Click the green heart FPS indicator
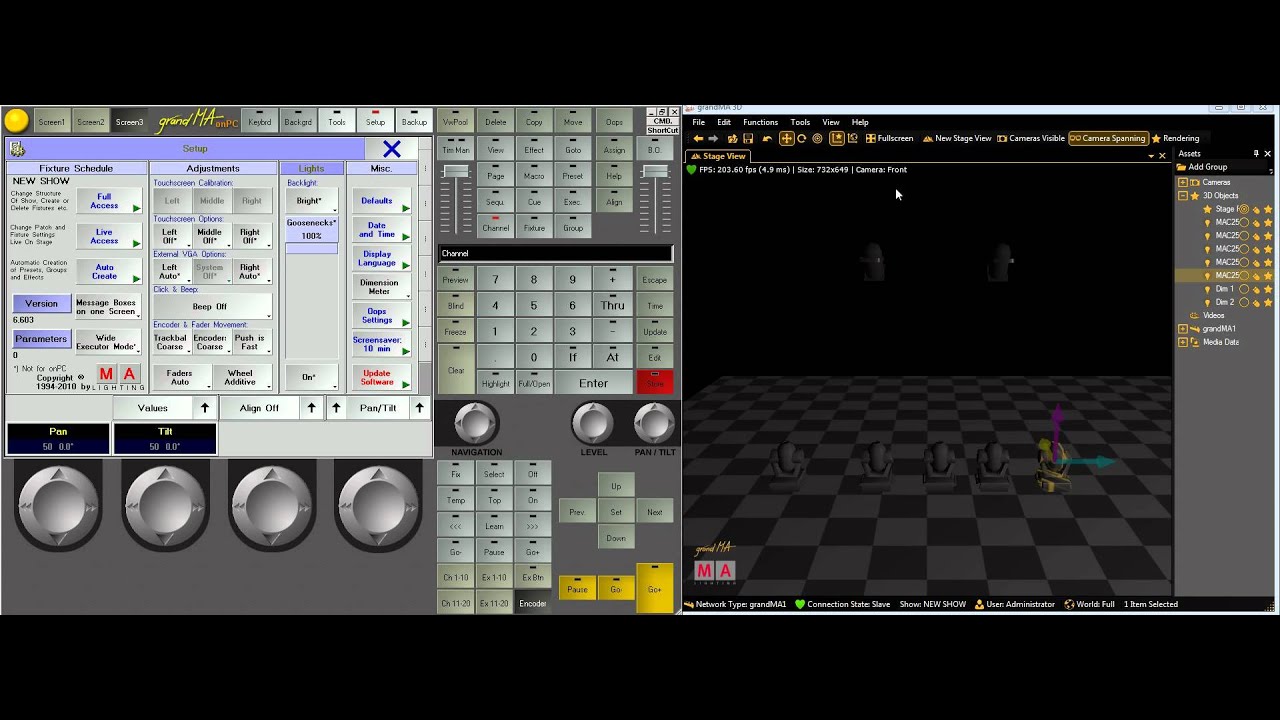 691,170
